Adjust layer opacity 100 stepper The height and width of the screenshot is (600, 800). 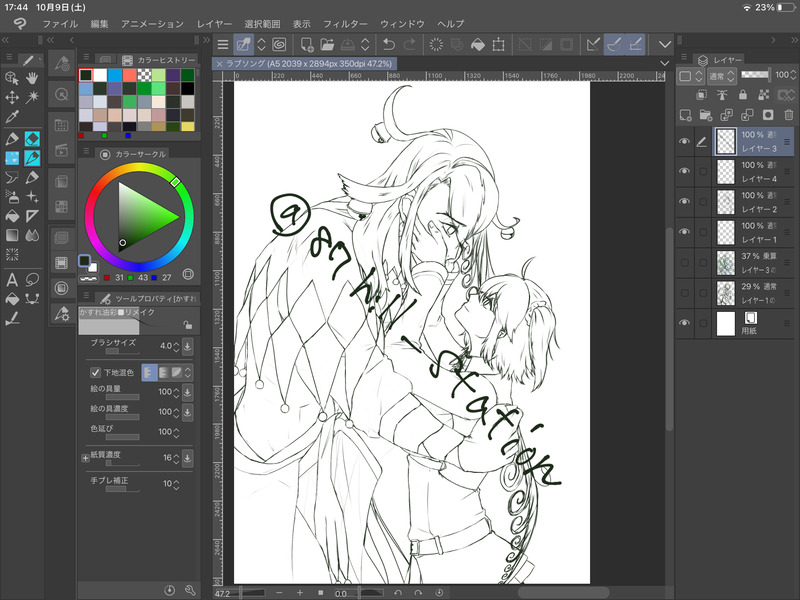click(x=793, y=75)
